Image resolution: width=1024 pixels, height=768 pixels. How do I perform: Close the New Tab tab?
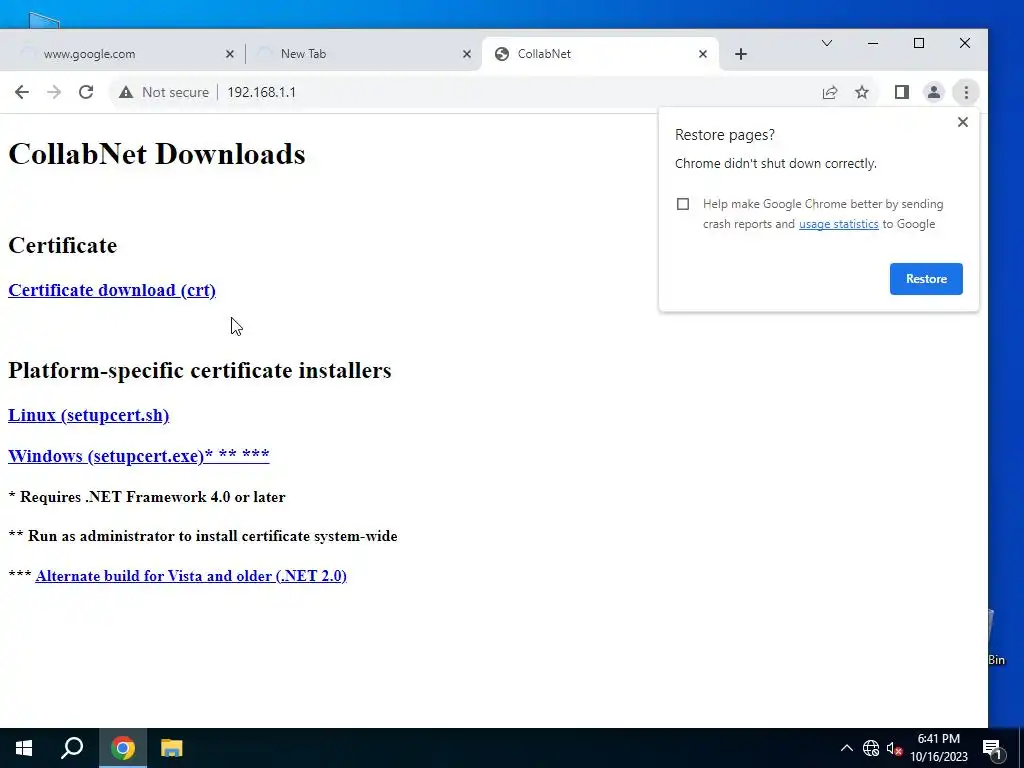point(467,54)
